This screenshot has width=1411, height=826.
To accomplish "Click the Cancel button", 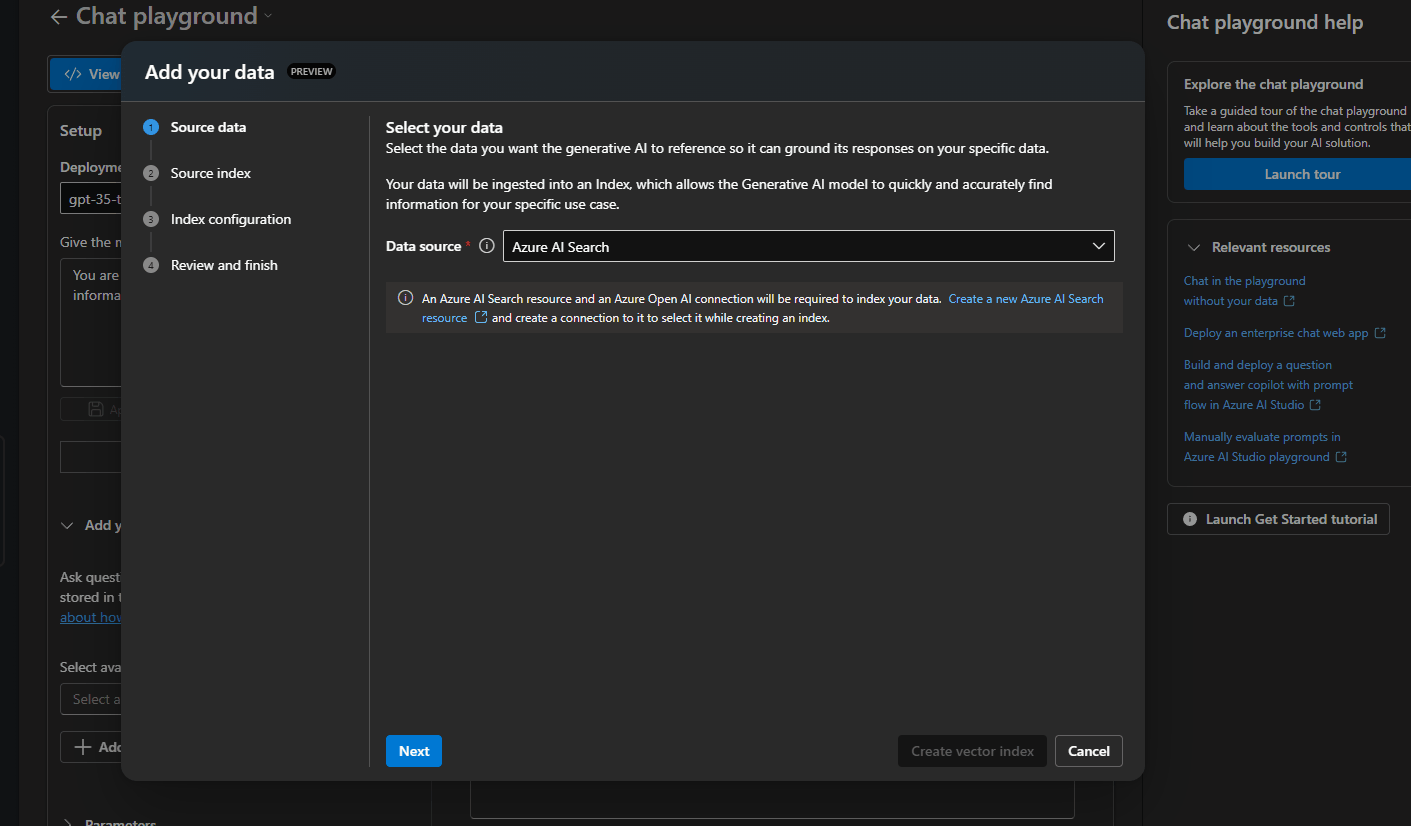I will coord(1089,751).
